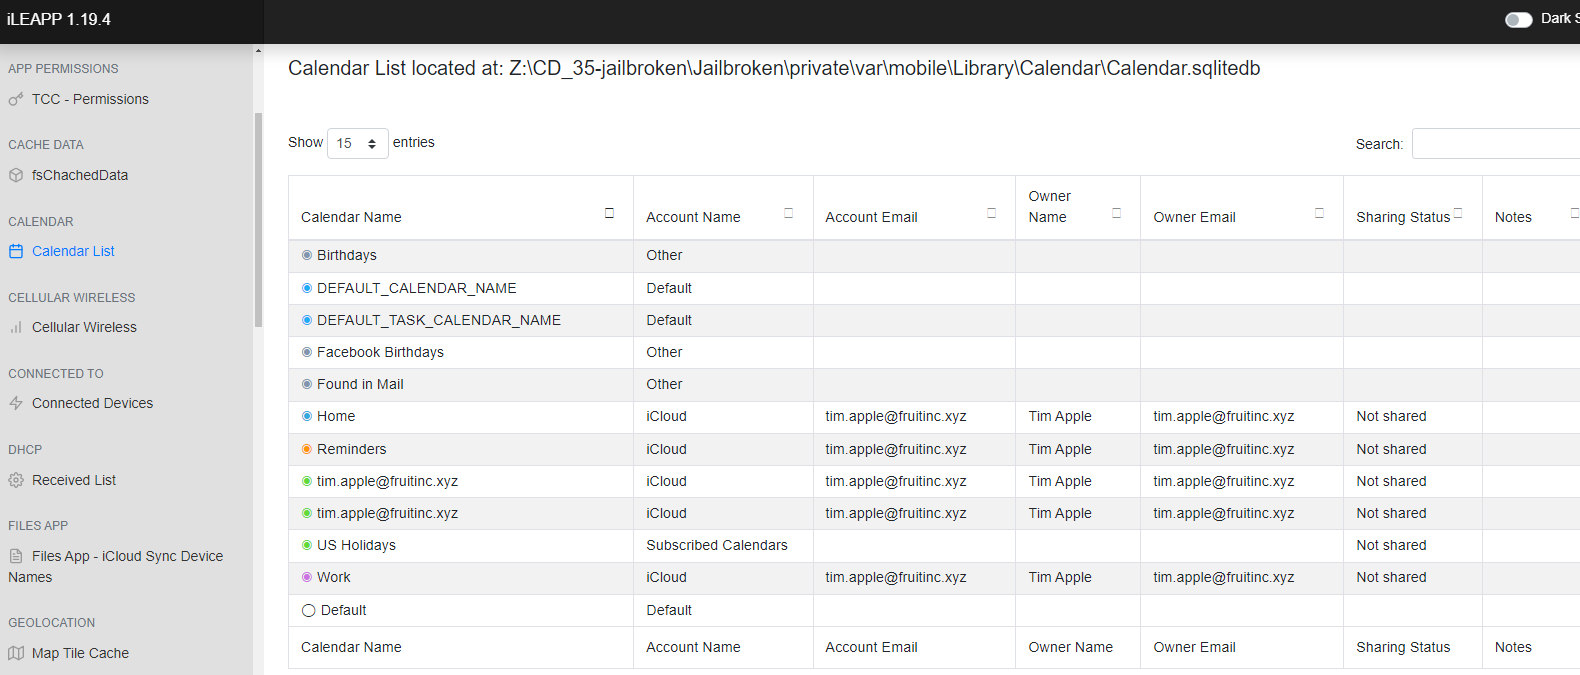The image size is (1580, 675).
Task: Toggle sorting on Account Name column
Action: (x=788, y=213)
